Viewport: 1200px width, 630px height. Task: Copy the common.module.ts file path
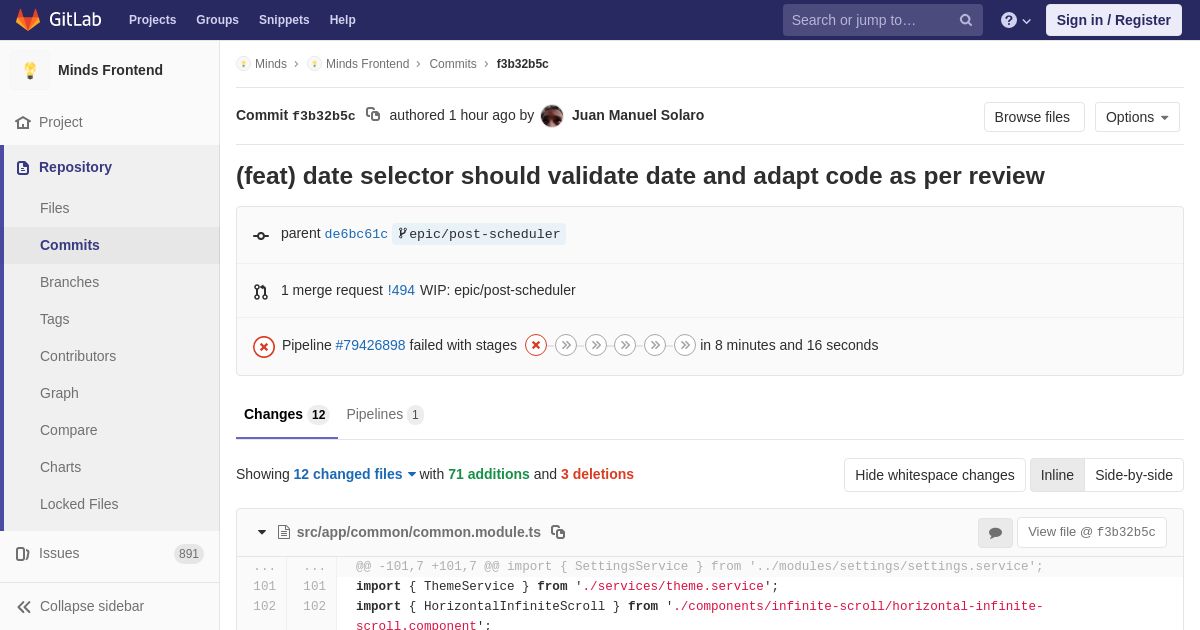click(x=558, y=532)
